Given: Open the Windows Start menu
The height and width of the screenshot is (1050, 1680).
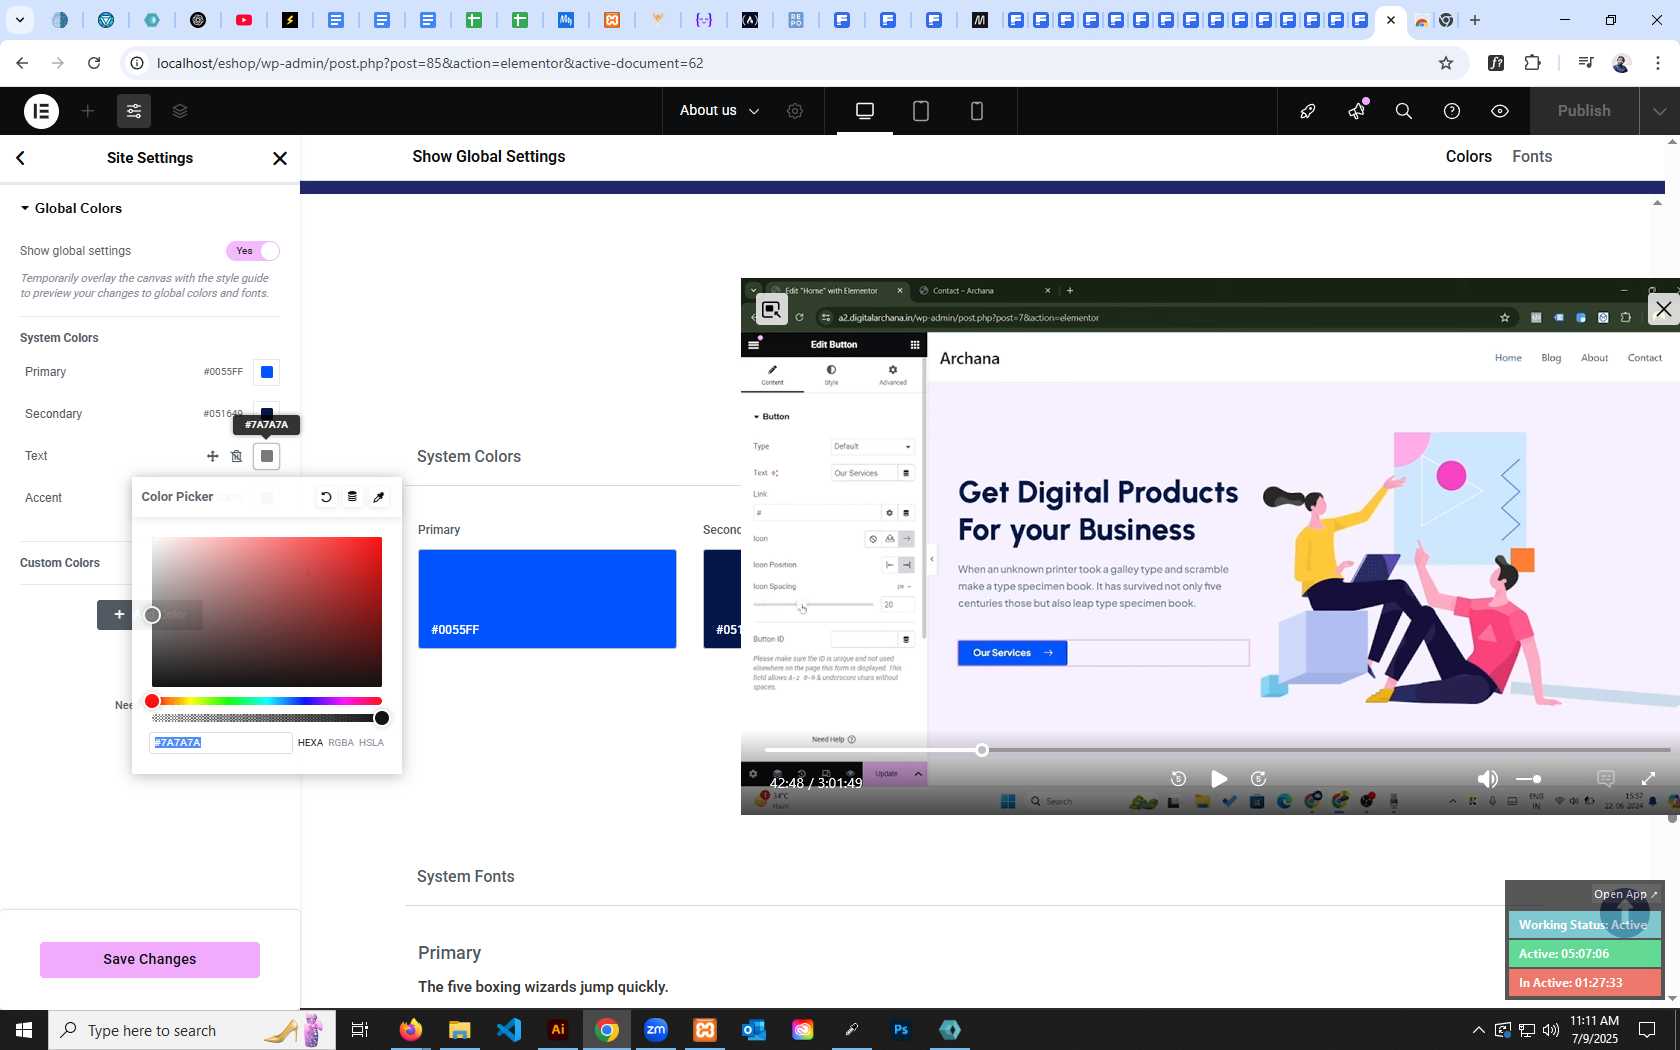Looking at the screenshot, I should [24, 1030].
